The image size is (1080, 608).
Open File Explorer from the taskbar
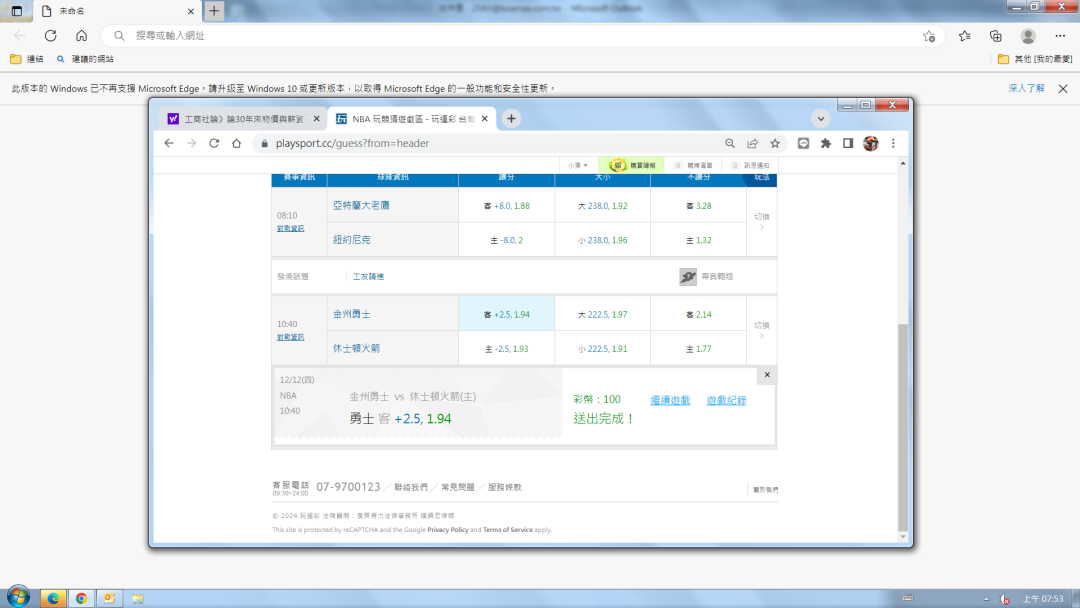(x=138, y=598)
